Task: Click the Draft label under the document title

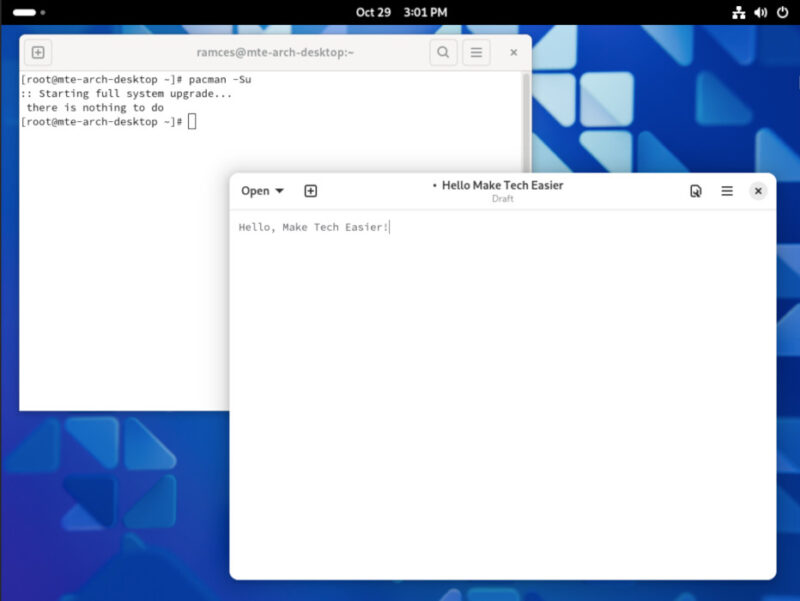Action: pyautogui.click(x=502, y=199)
